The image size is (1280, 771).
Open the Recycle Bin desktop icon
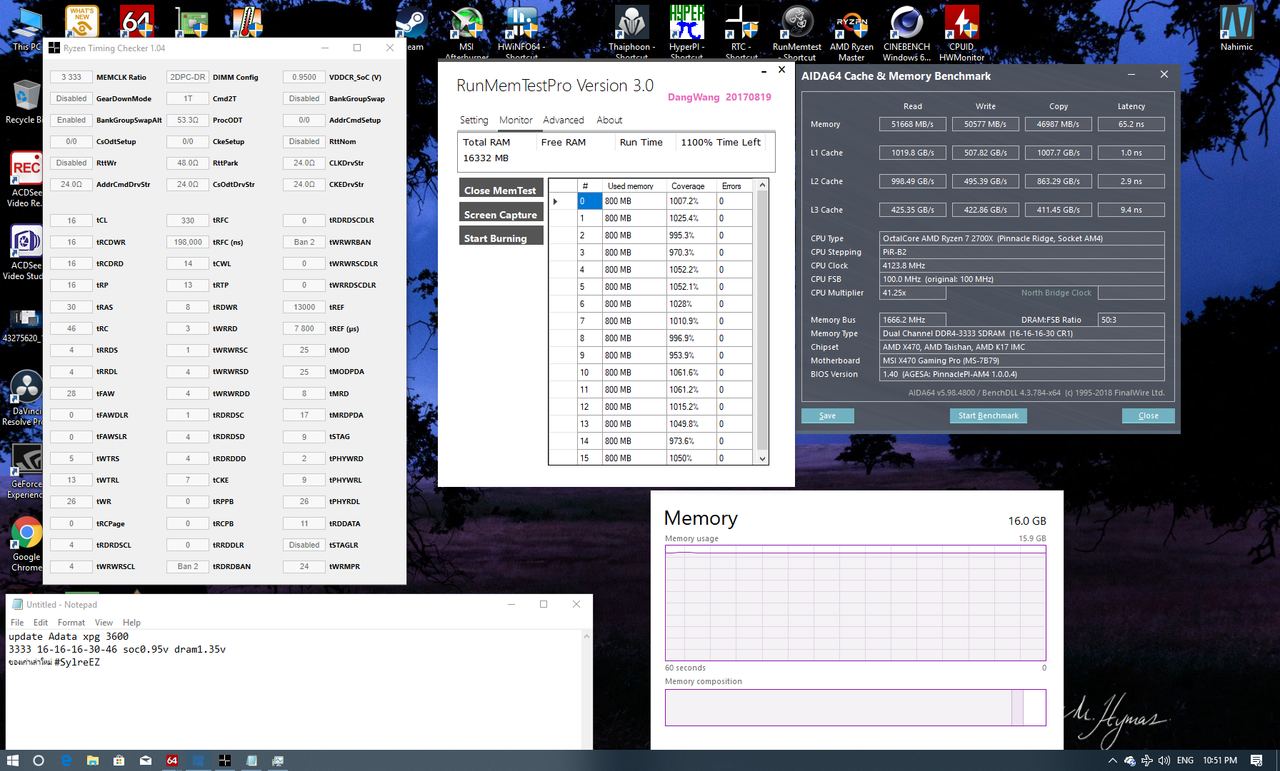(x=25, y=102)
